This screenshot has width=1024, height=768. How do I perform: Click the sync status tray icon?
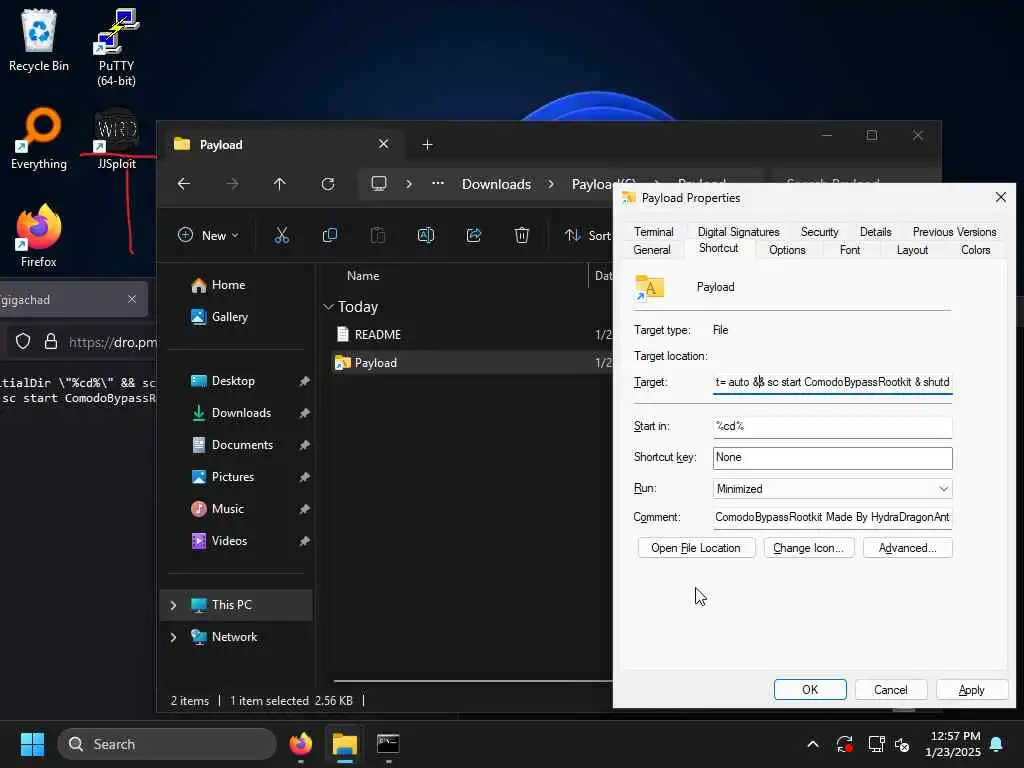tap(844, 744)
